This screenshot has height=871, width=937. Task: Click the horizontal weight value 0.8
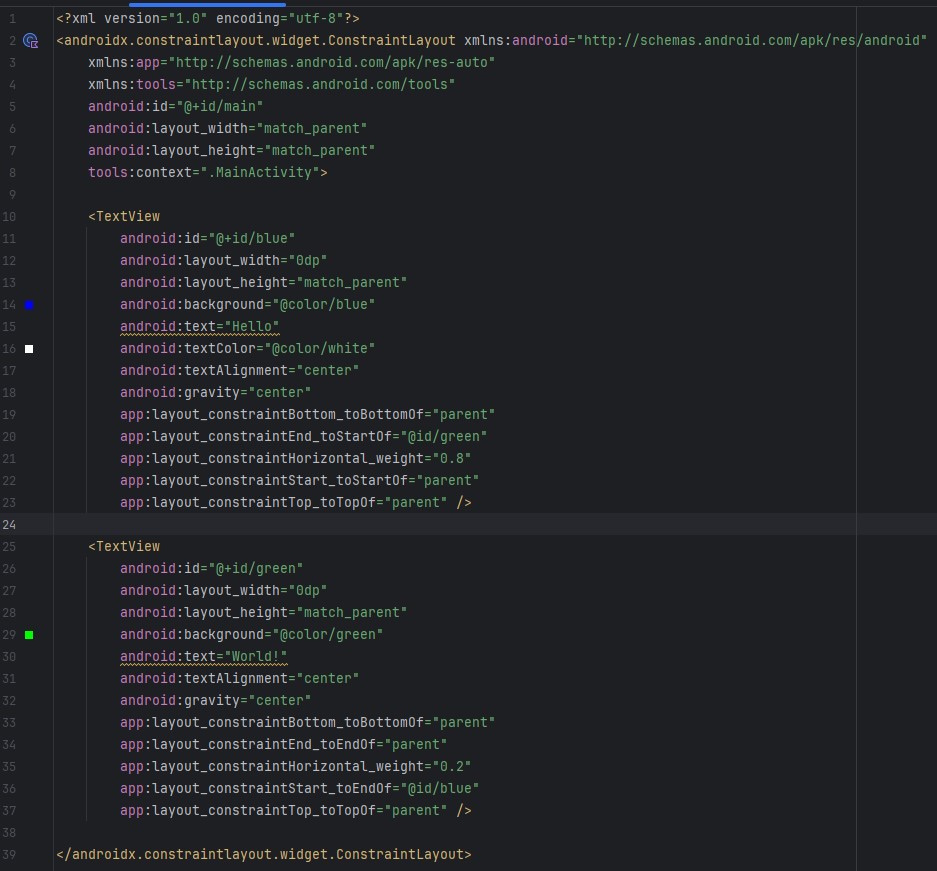448,459
